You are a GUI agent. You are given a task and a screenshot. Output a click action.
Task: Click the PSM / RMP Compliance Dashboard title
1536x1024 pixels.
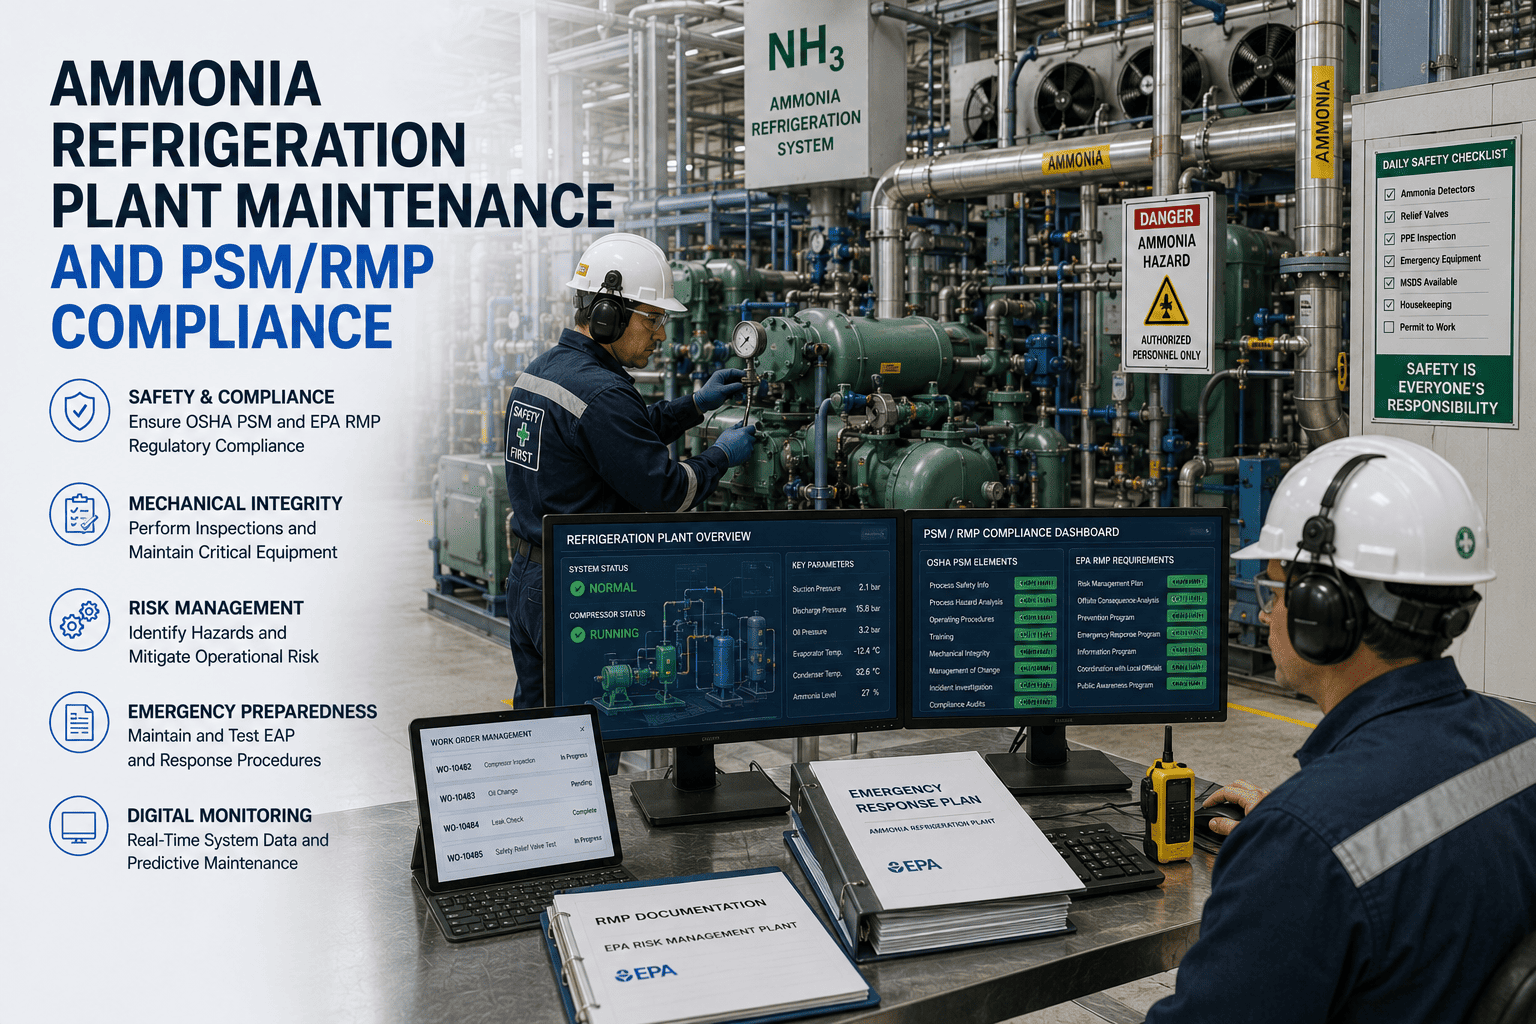1021,533
